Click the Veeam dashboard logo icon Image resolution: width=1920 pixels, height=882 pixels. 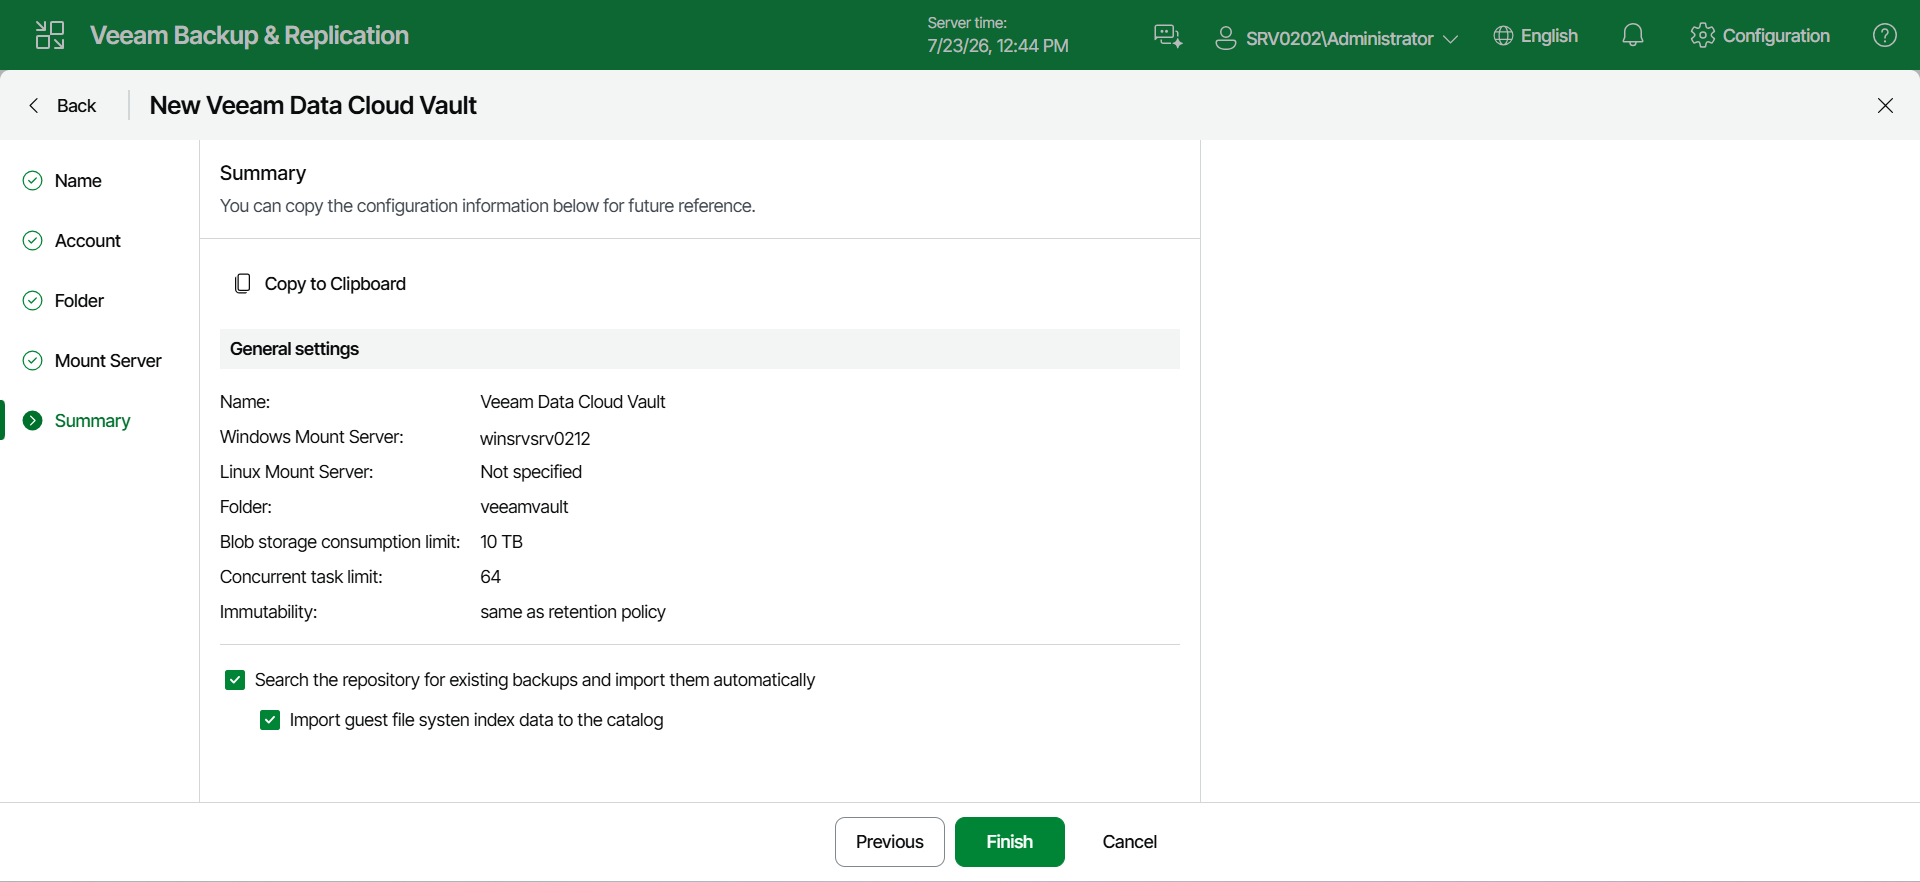(50, 35)
